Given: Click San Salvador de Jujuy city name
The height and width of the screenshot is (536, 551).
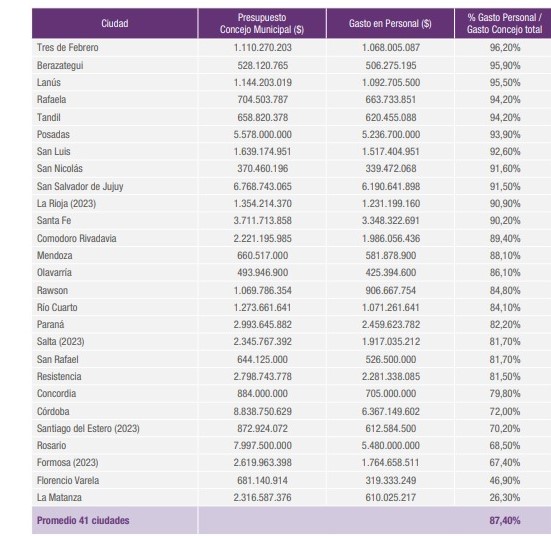Looking at the screenshot, I should tap(80, 186).
